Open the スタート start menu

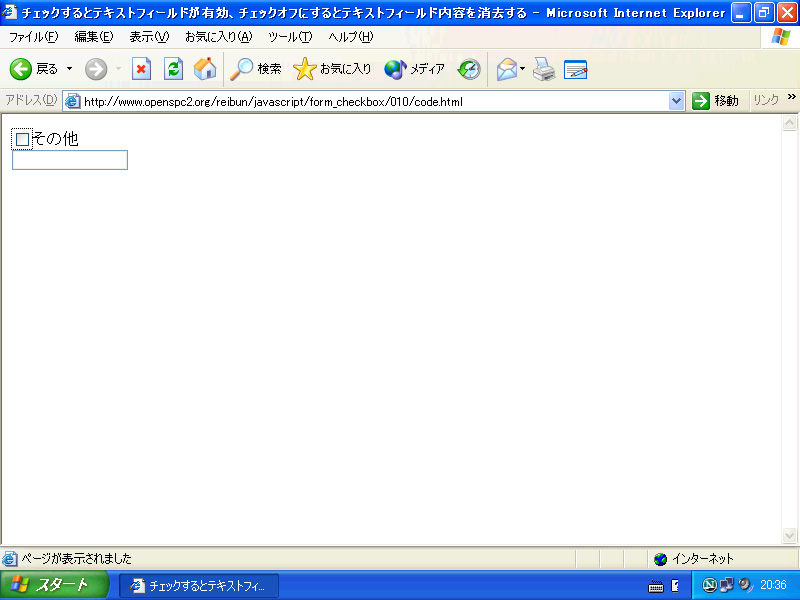54,585
